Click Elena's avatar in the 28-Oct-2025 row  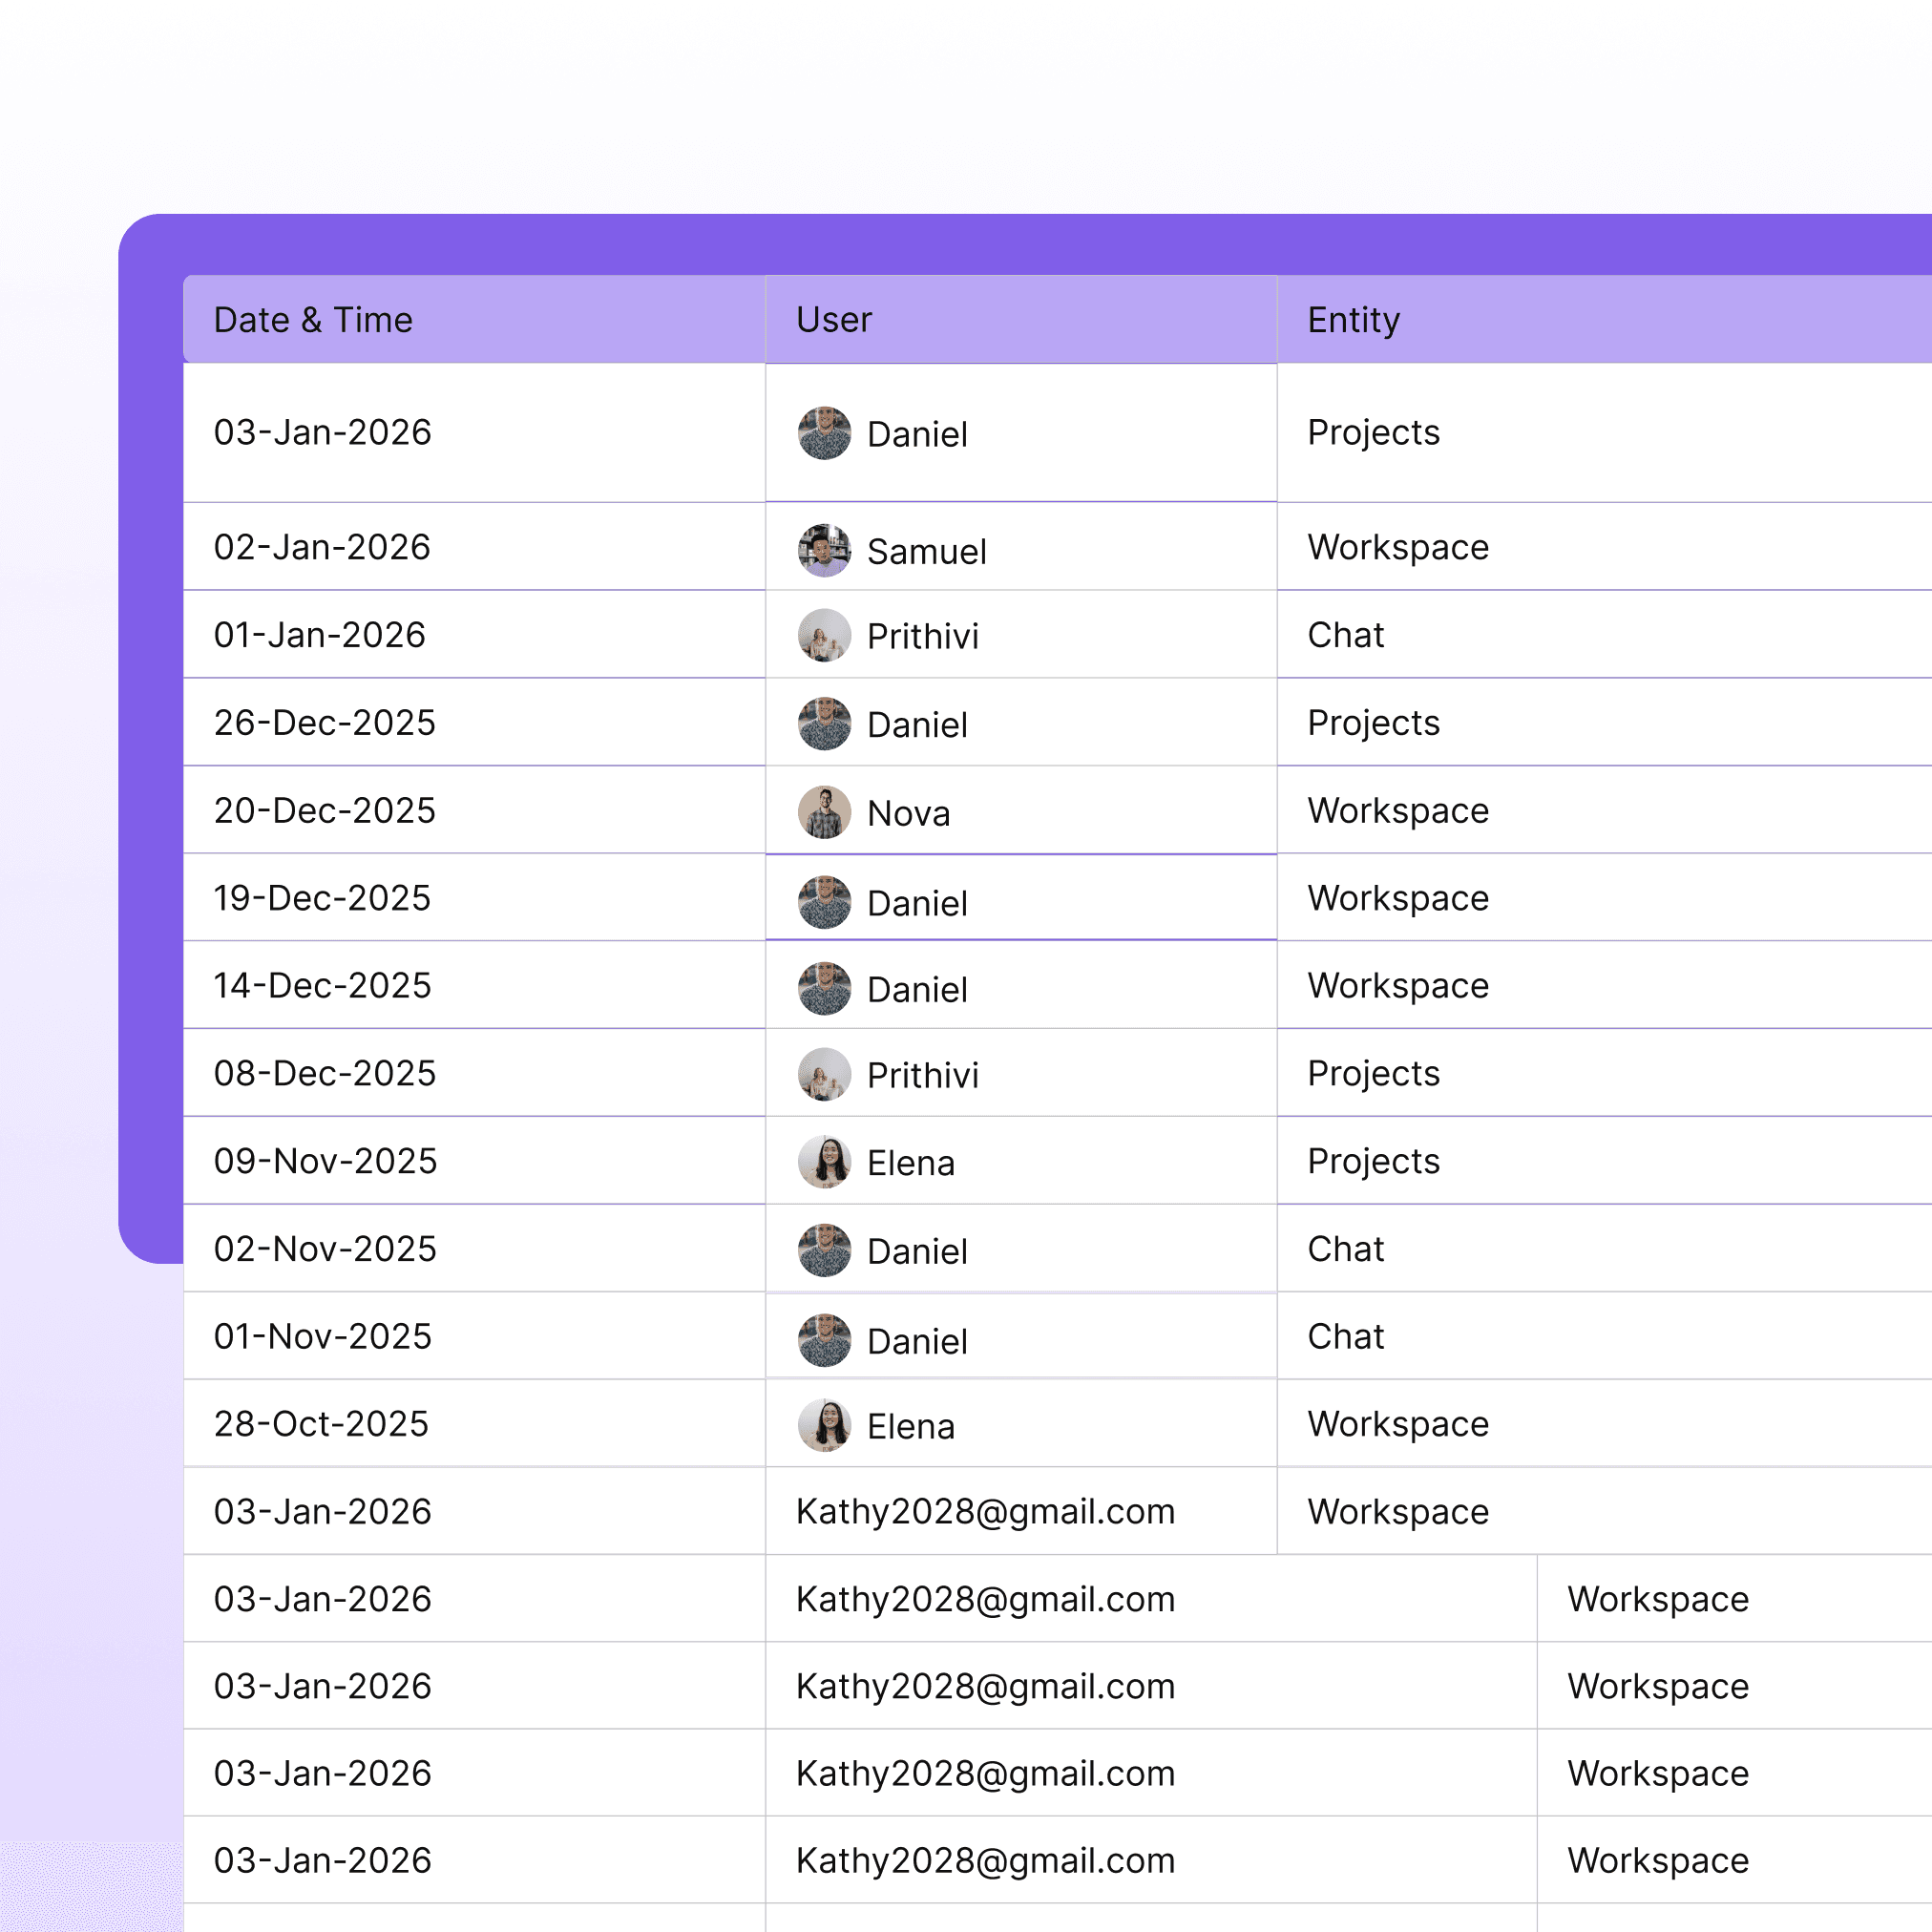tap(824, 1425)
